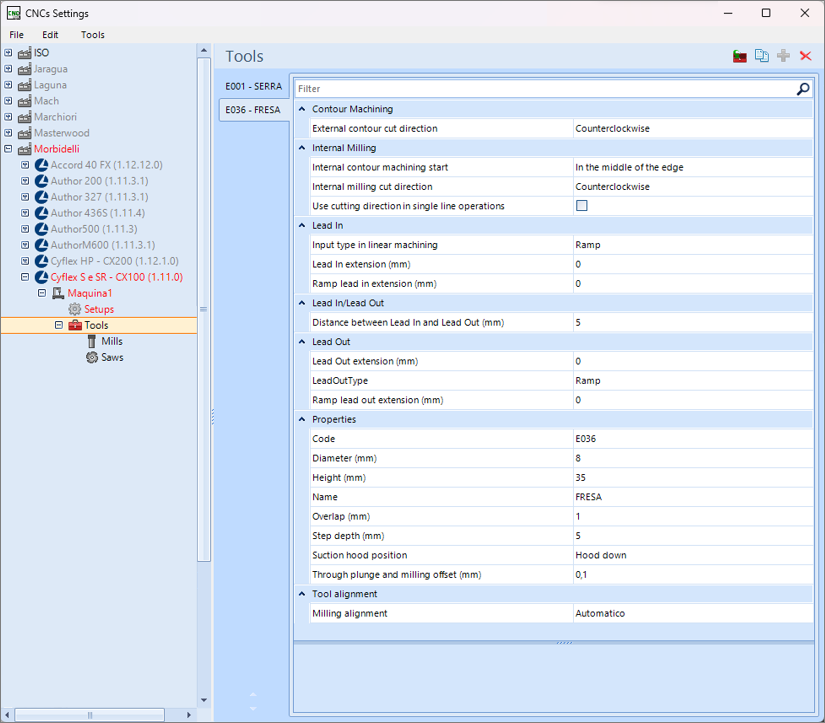
Task: Click the AuthorM600 machine icon
Action: [42, 245]
